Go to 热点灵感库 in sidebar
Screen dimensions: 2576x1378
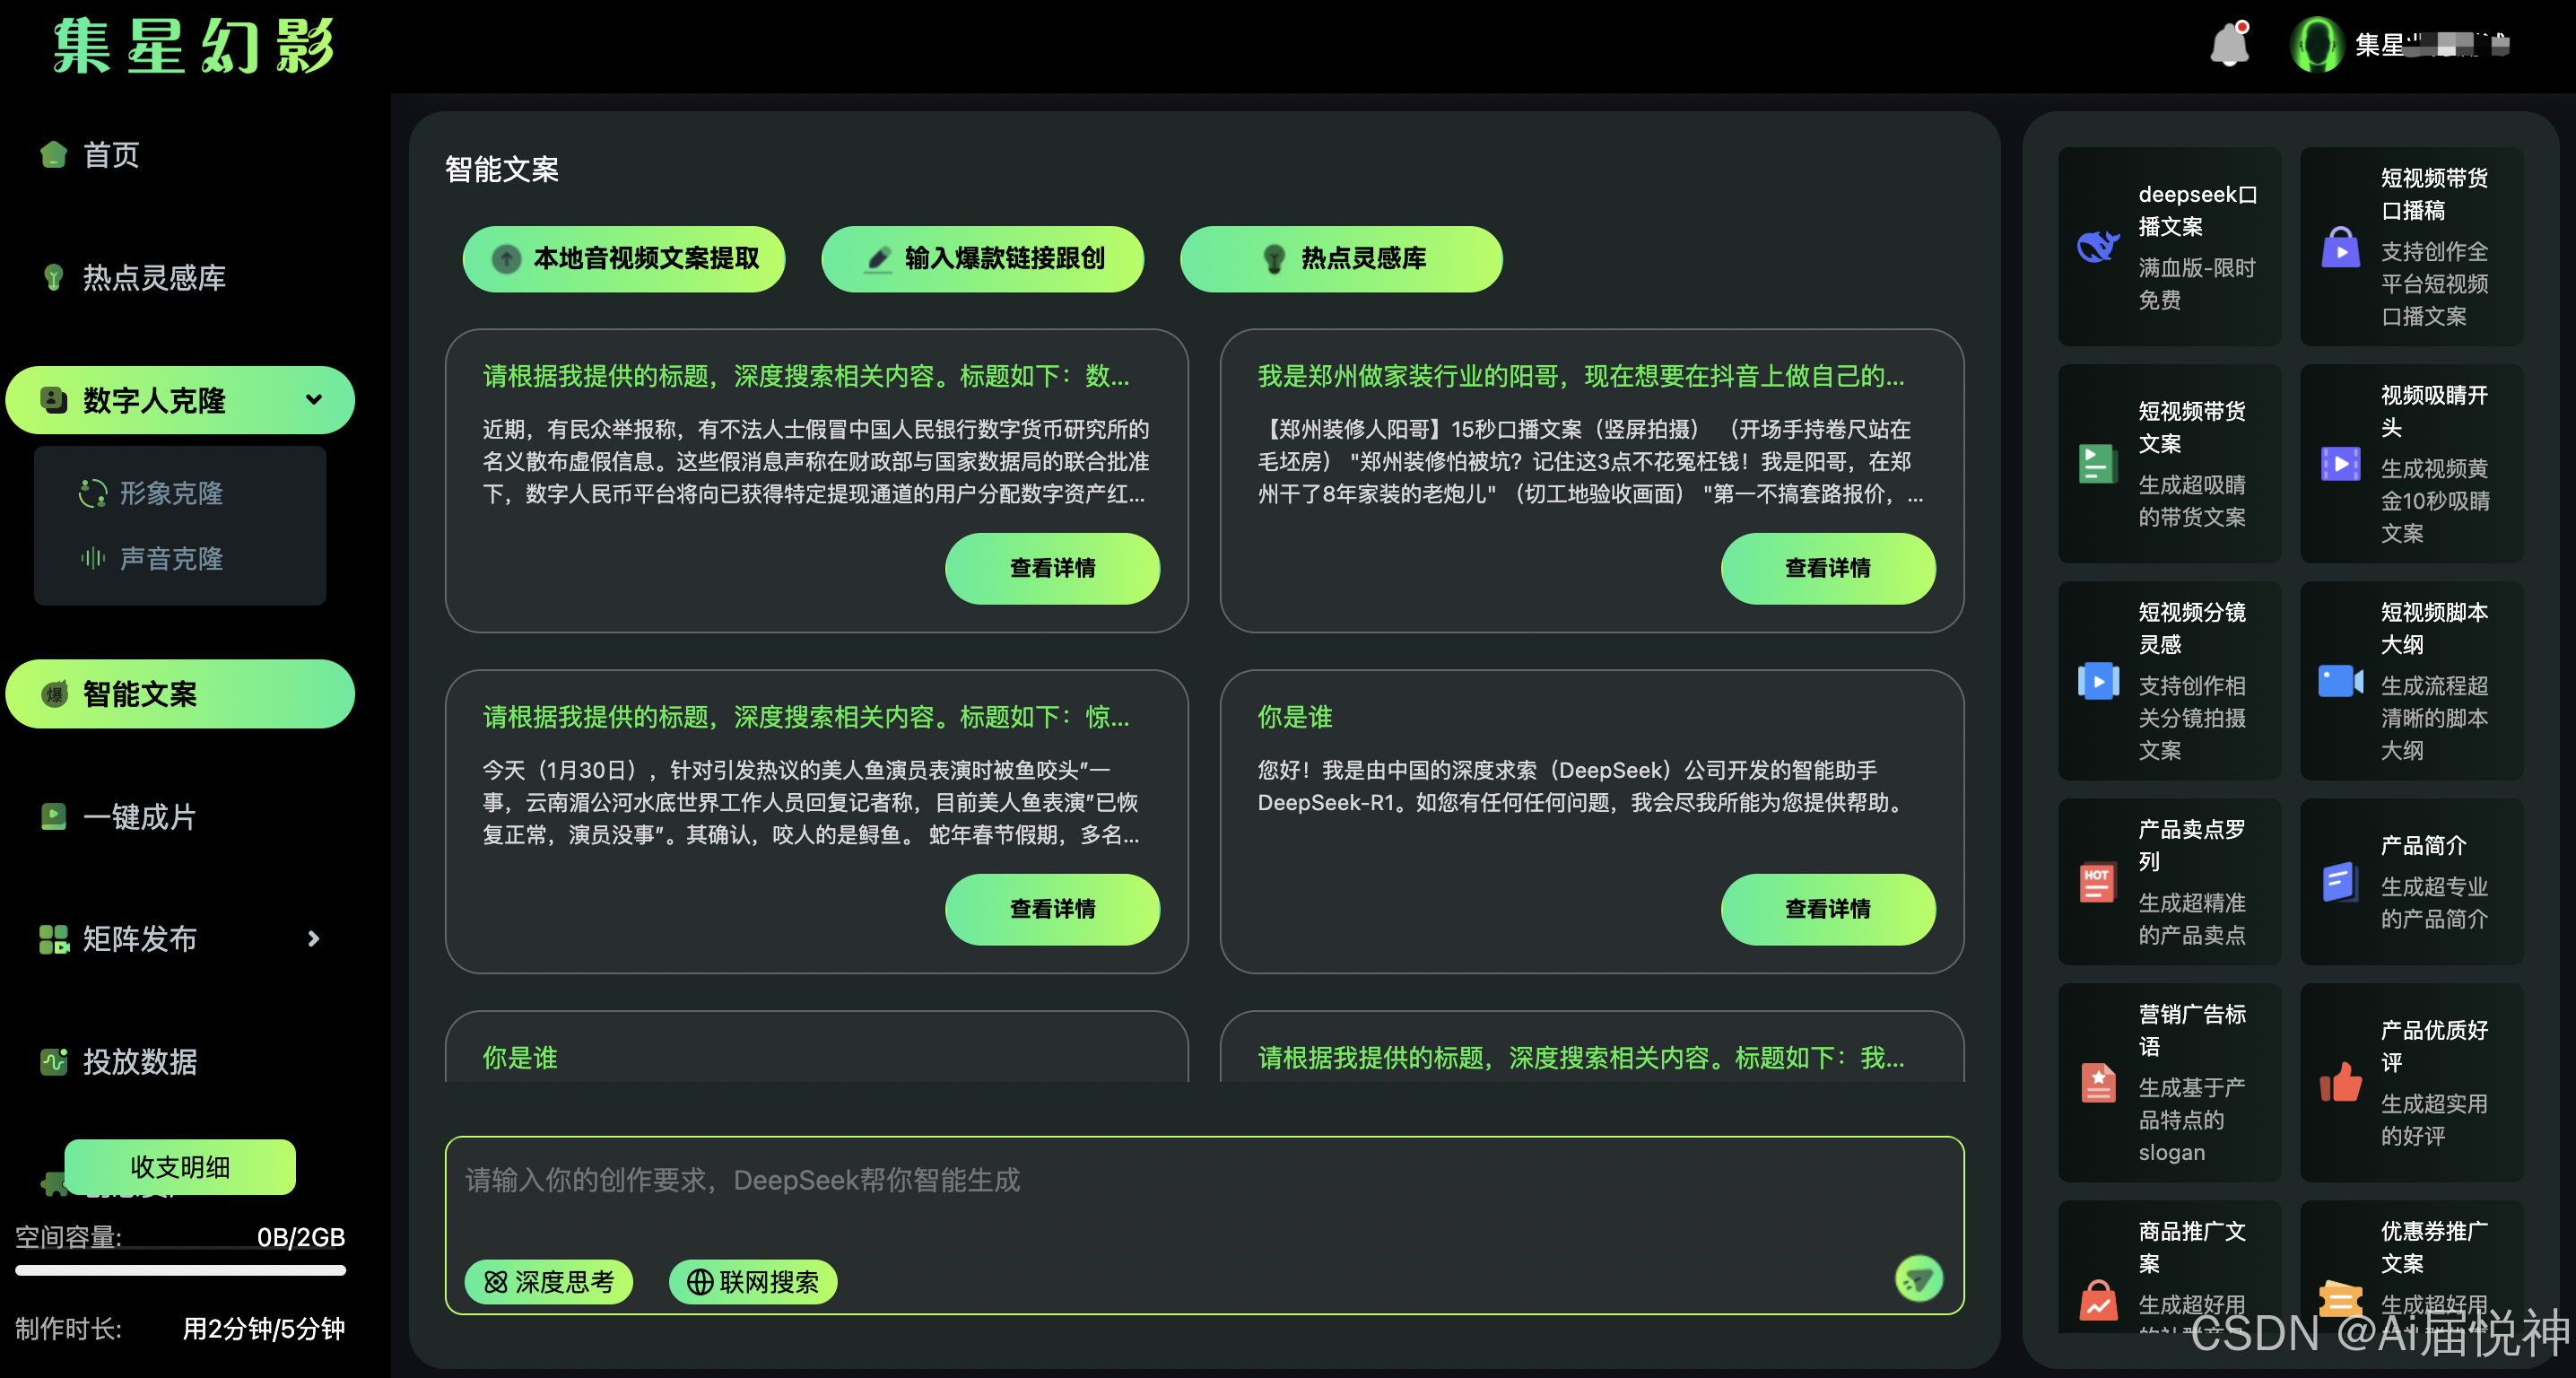[x=153, y=277]
